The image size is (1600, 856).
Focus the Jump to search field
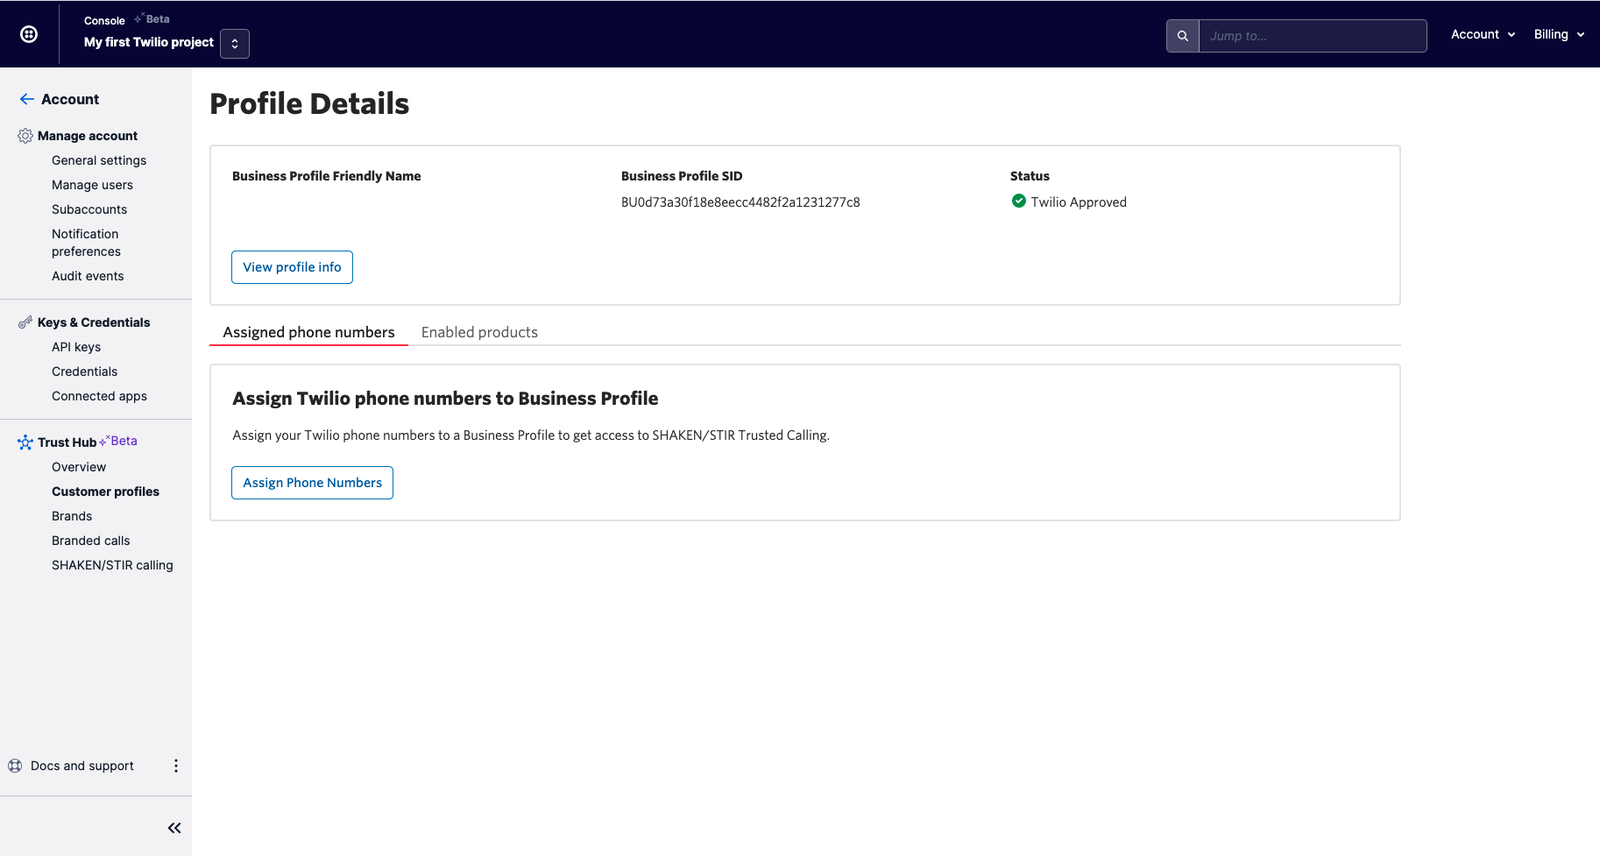(1312, 36)
